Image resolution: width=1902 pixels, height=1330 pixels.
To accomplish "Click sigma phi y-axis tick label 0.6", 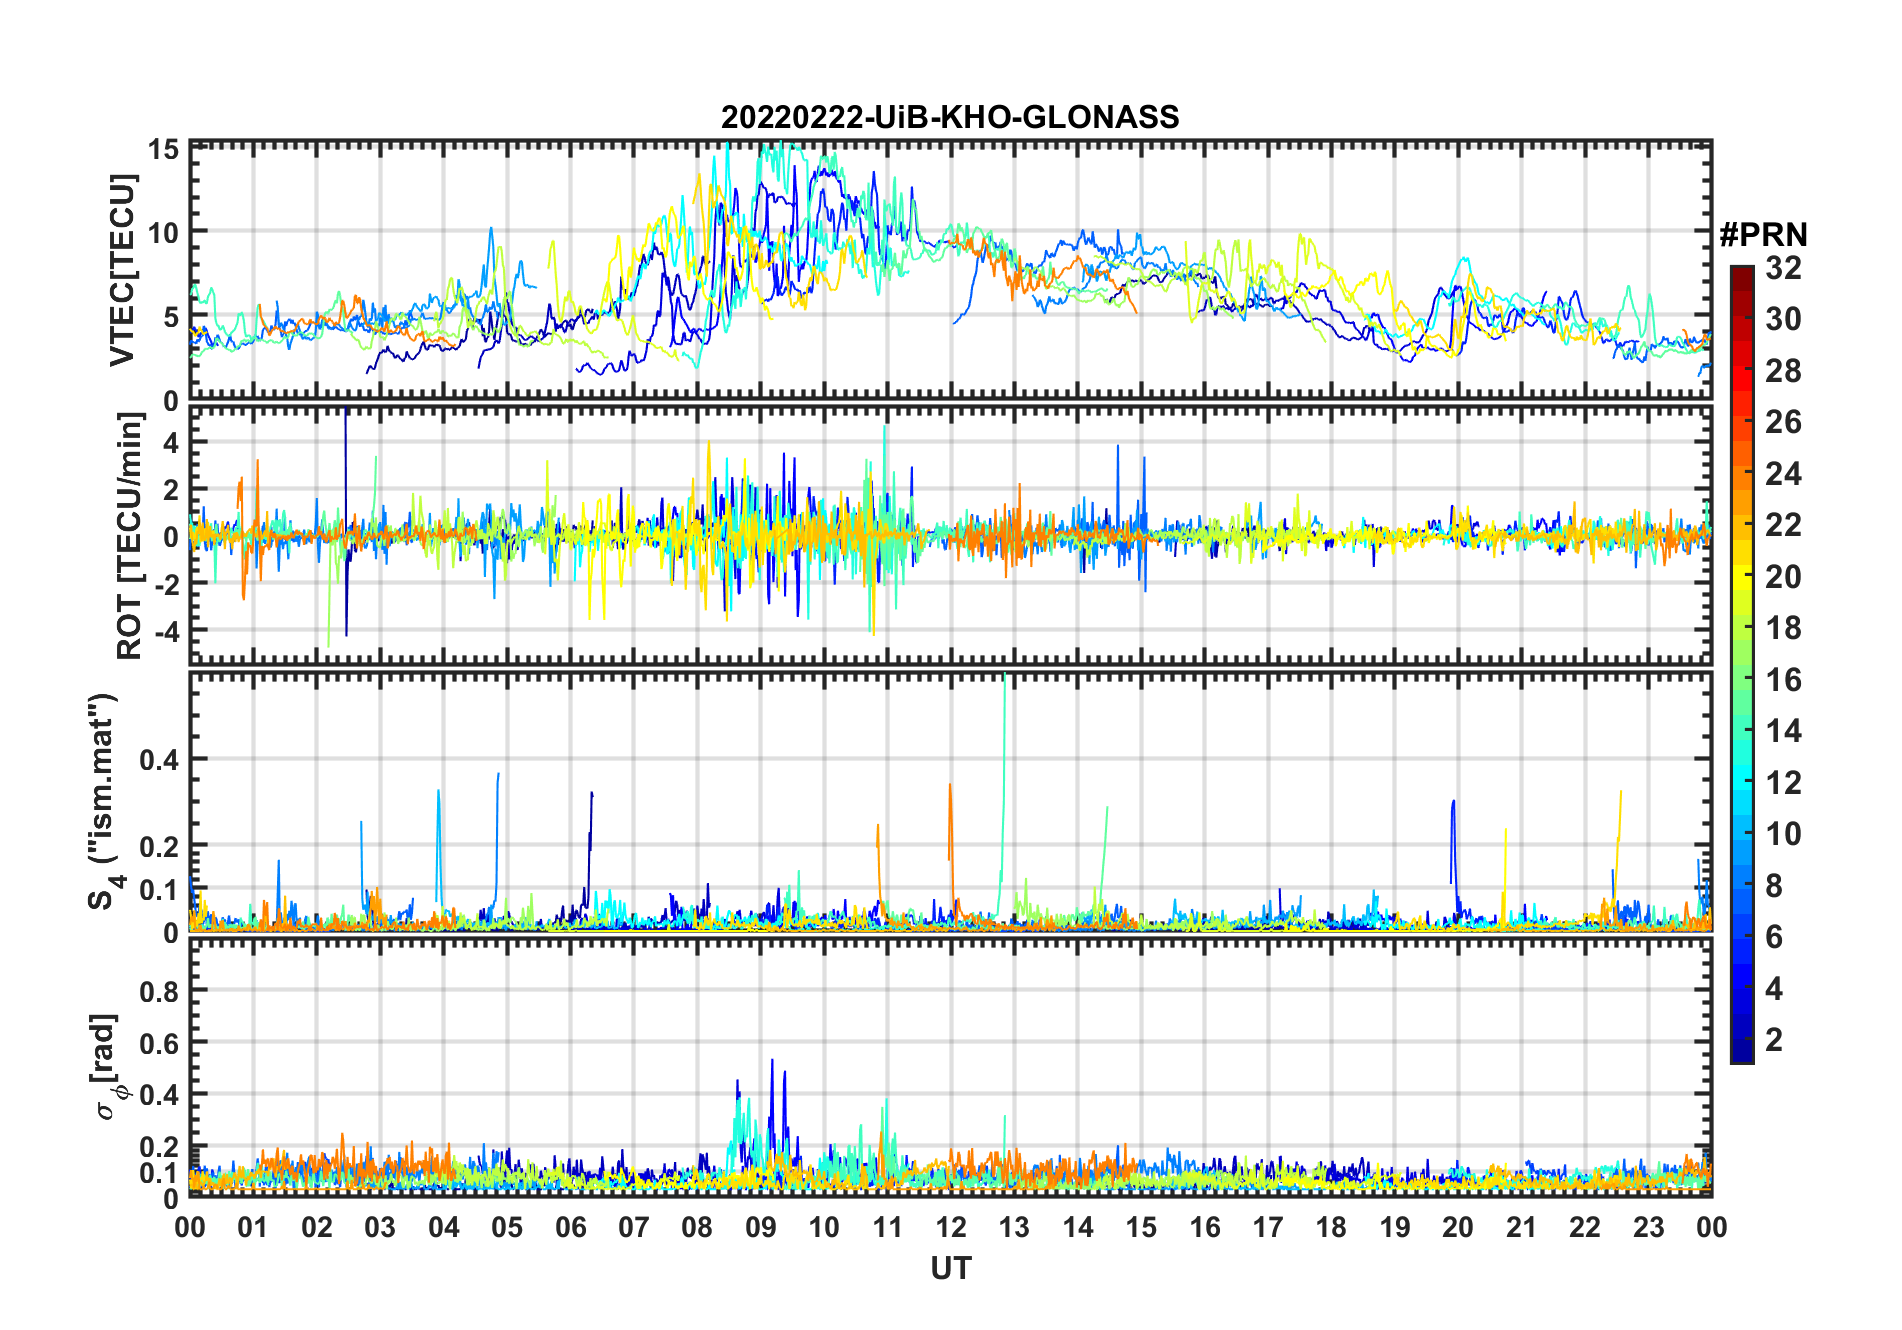I will click(160, 1043).
